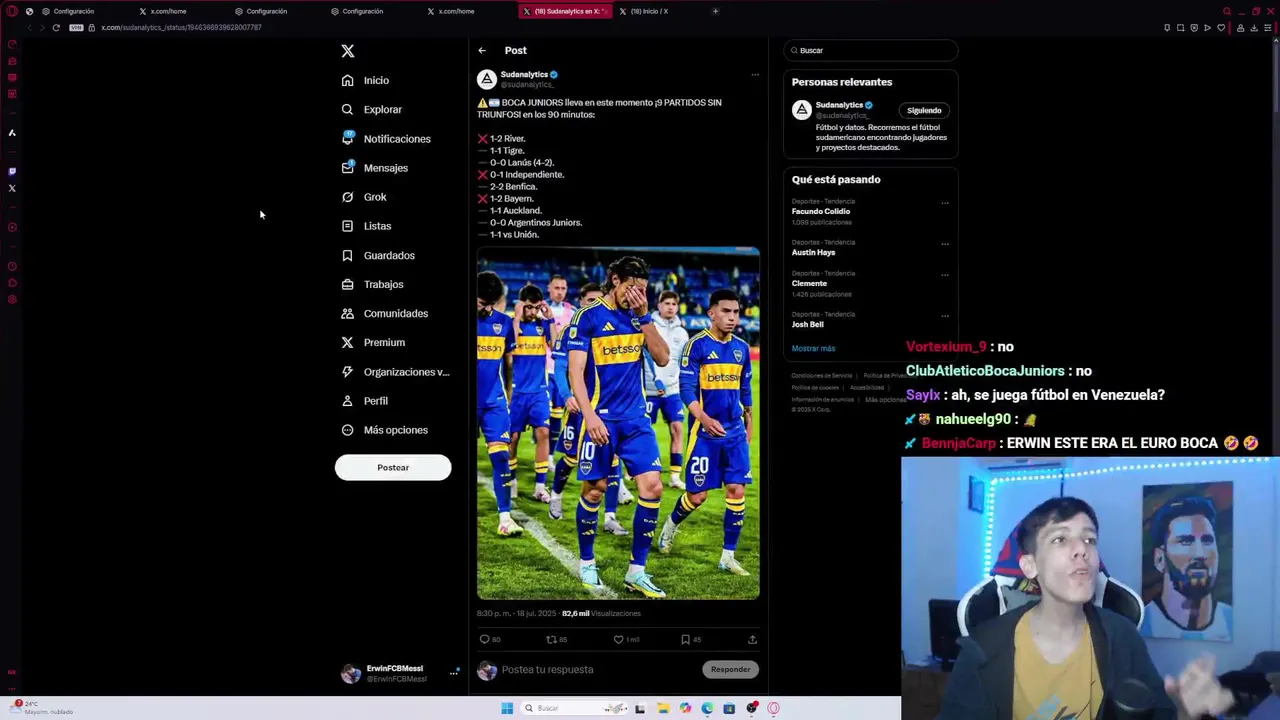Click the X logo above sidebar
Screen dimensions: 1280x720
tap(348, 51)
